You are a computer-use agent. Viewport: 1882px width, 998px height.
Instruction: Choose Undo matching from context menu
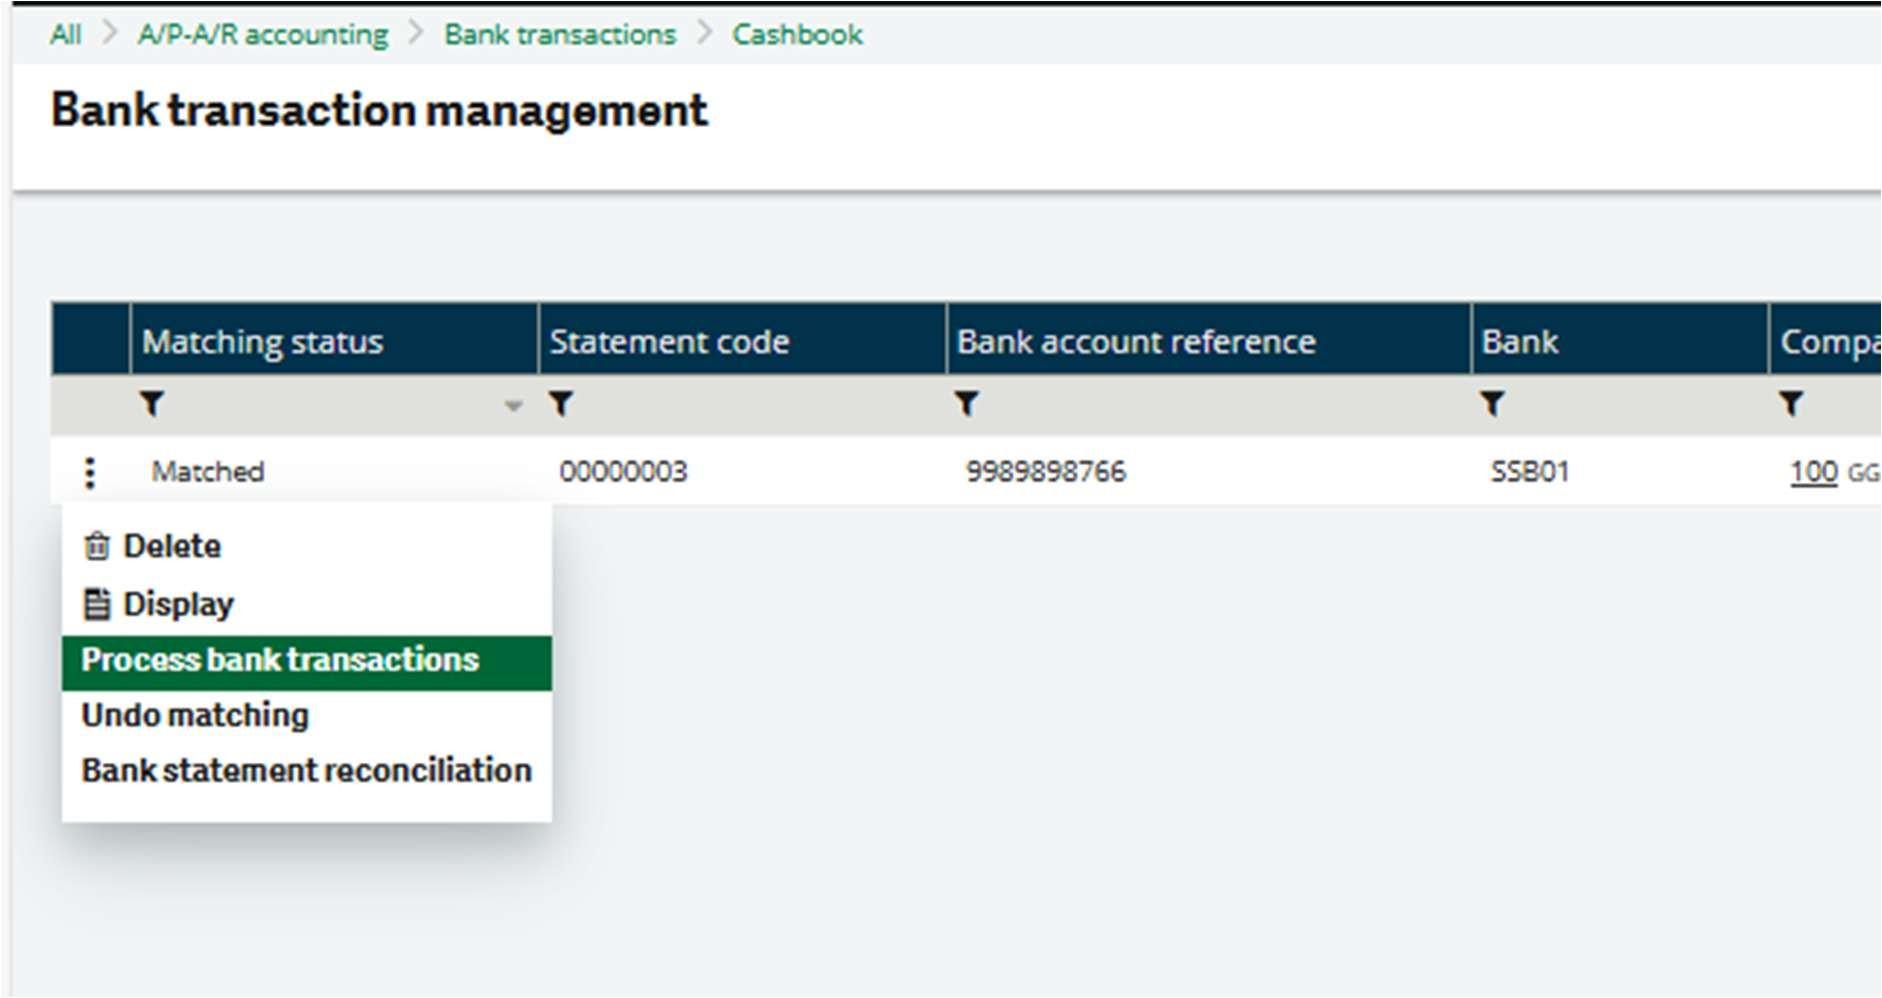(195, 716)
